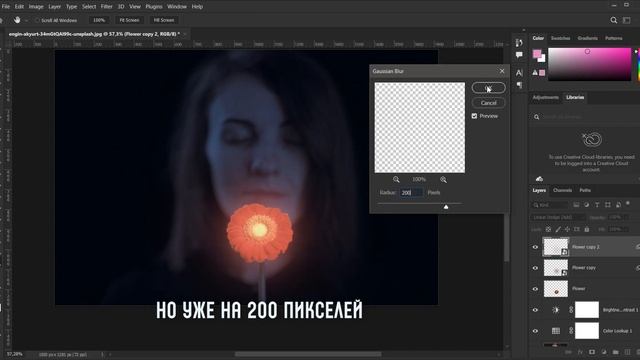
Task: Confirm Gaussian Blur with OK button
Action: (x=489, y=88)
